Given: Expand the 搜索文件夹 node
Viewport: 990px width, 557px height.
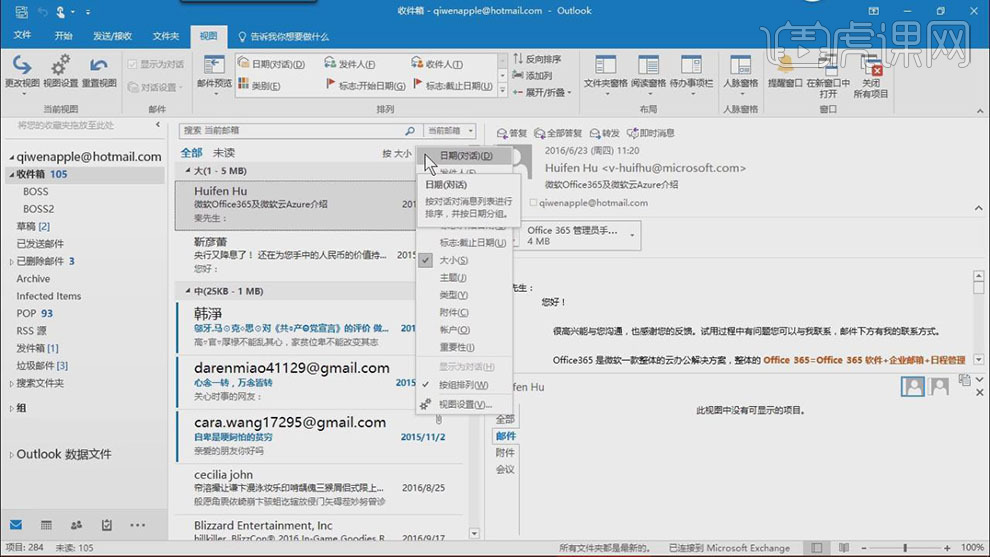Looking at the screenshot, I should 11,383.
